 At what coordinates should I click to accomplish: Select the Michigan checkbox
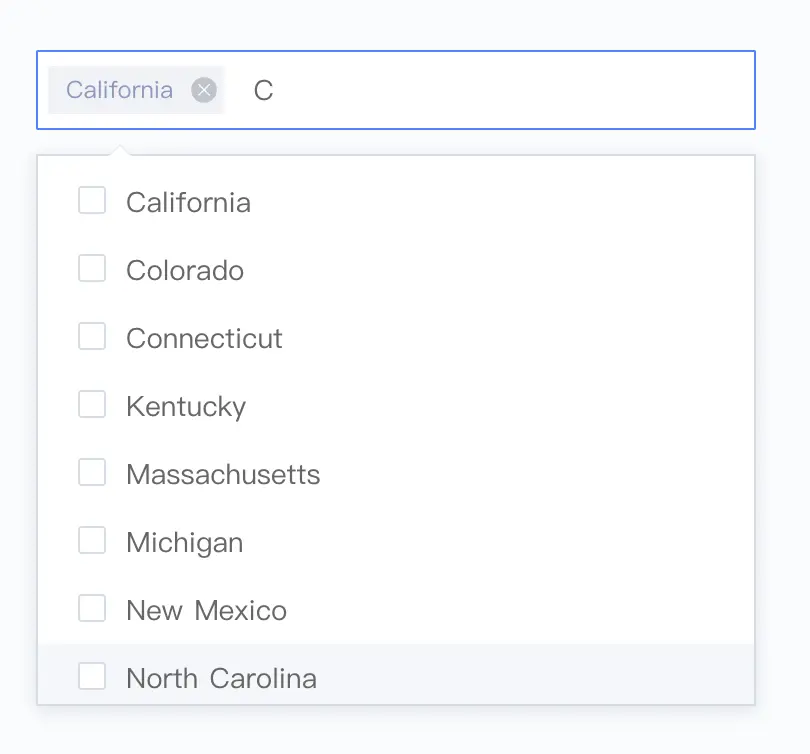(x=92, y=541)
